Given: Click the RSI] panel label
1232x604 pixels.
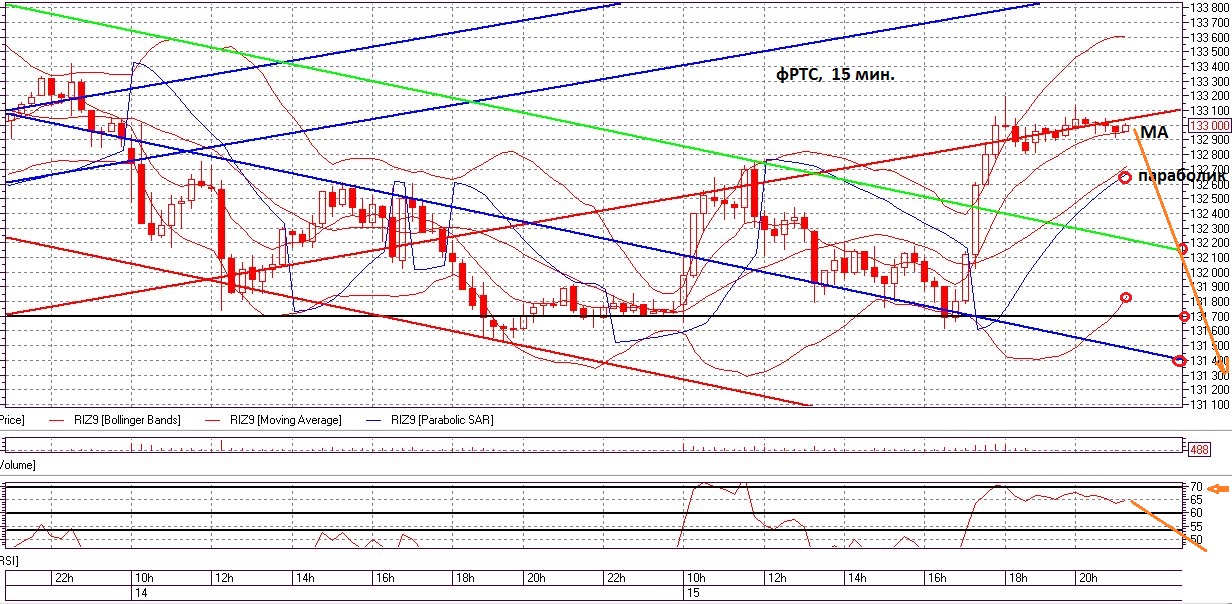Looking at the screenshot, I should pyautogui.click(x=9, y=562).
